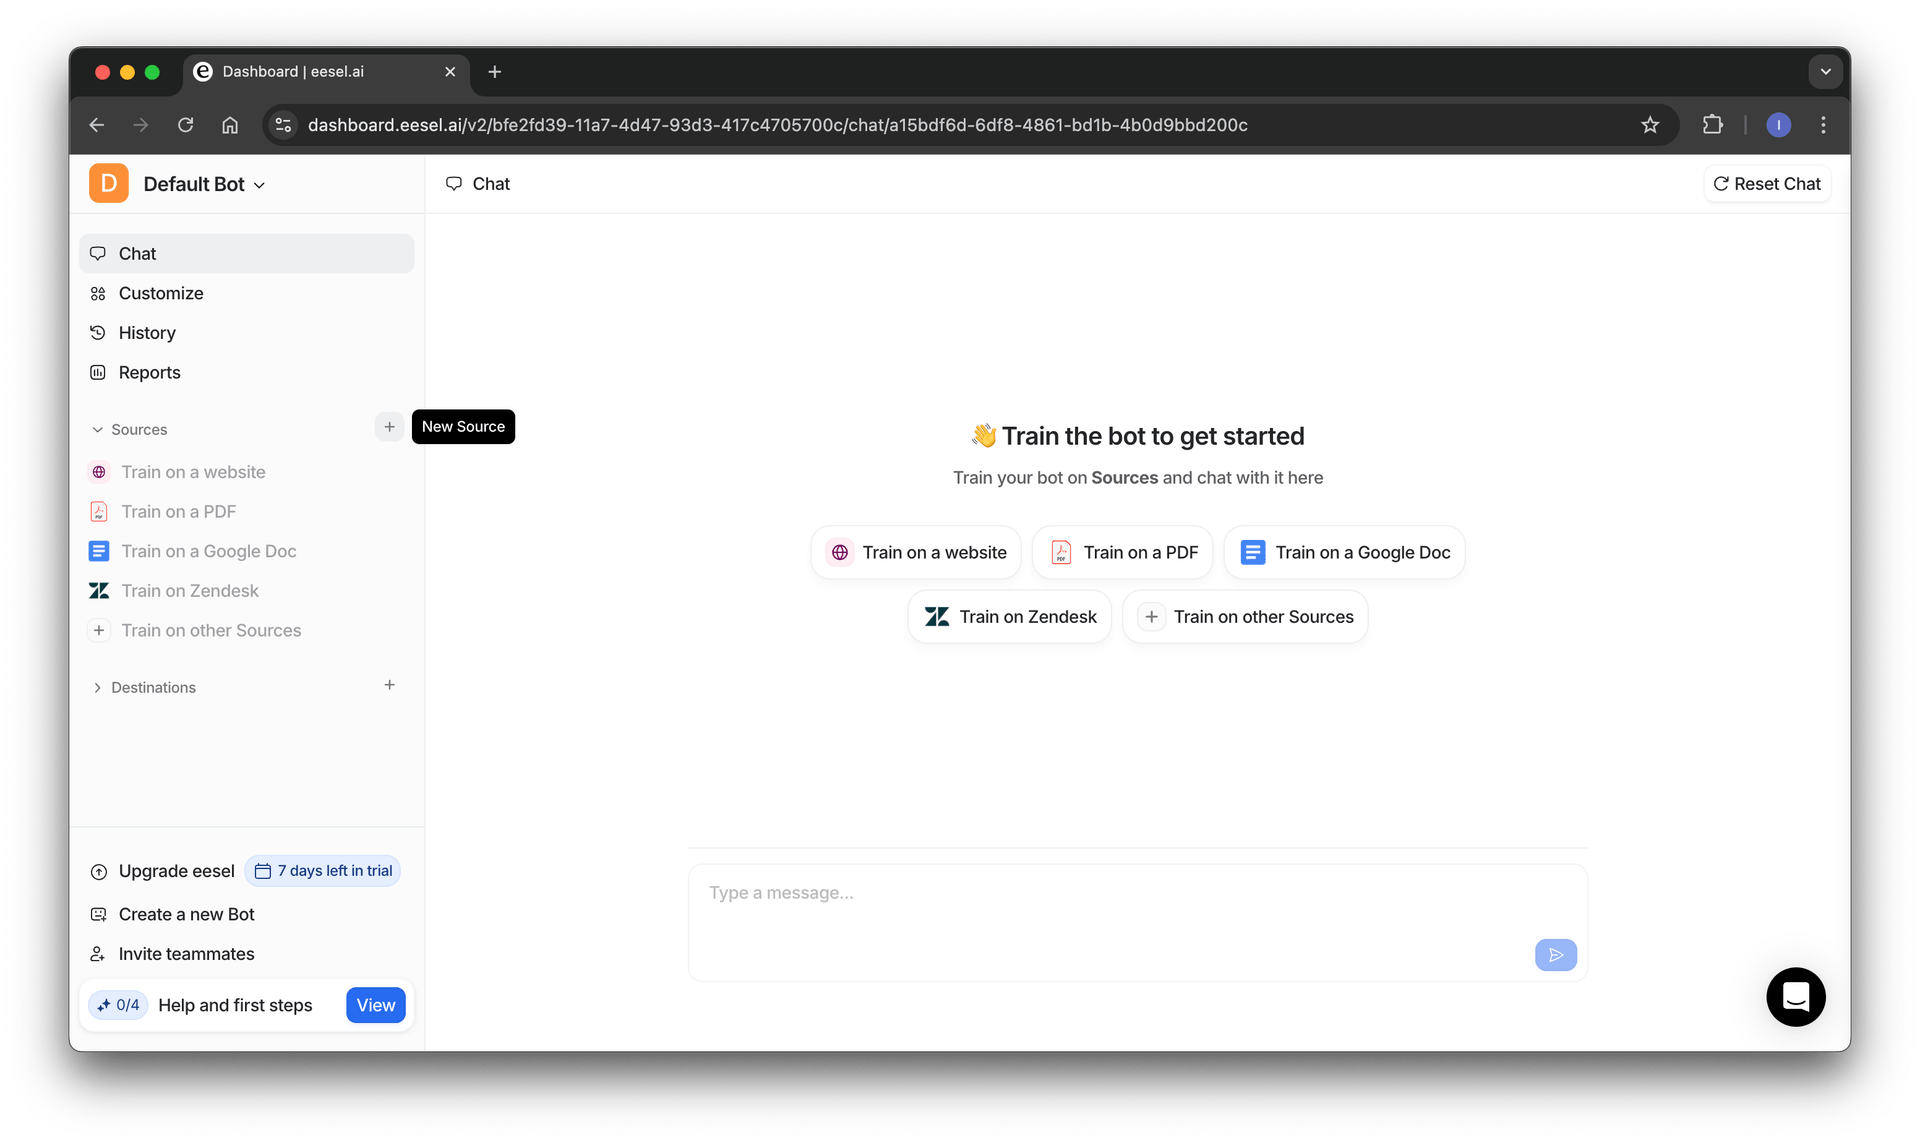Select Train on a PDF in sidebar
The width and height of the screenshot is (1920, 1143).
tap(178, 512)
